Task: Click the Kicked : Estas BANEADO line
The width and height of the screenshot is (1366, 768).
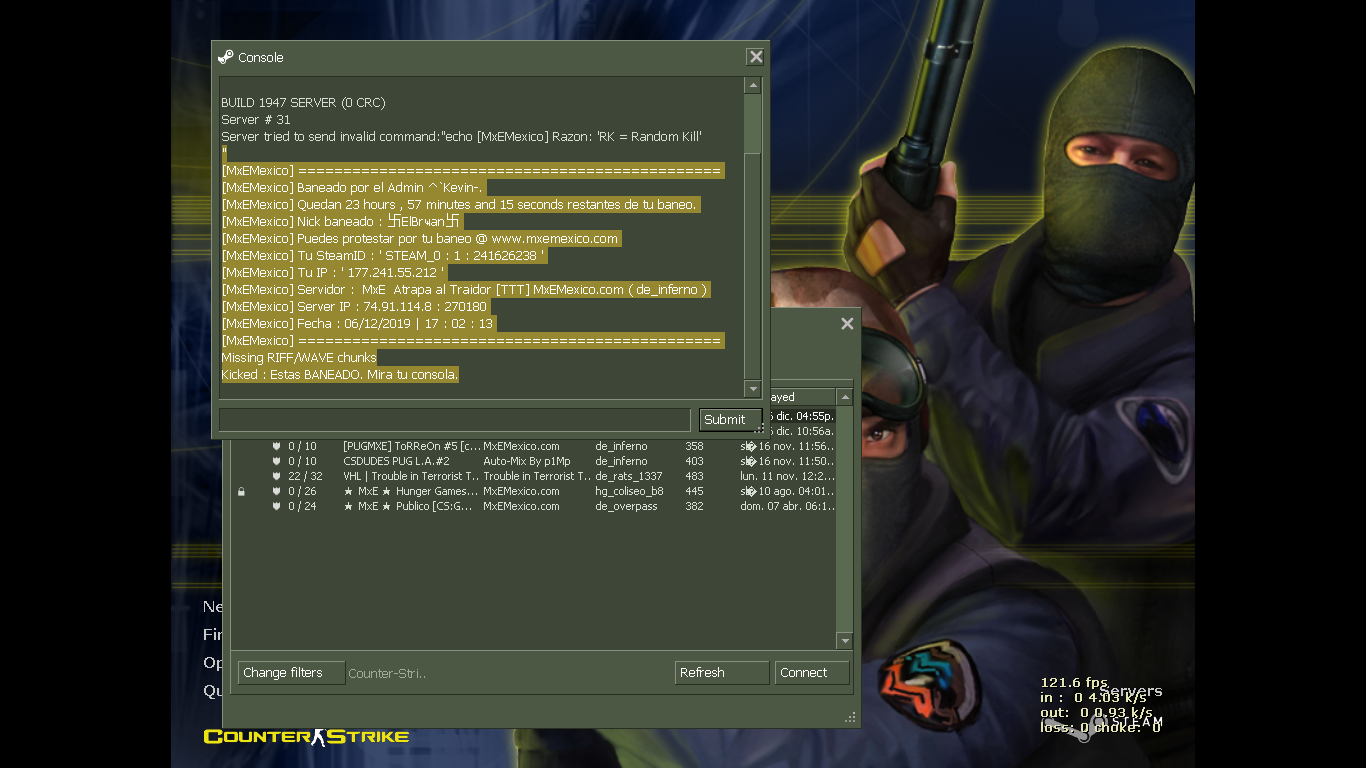Action: 340,374
